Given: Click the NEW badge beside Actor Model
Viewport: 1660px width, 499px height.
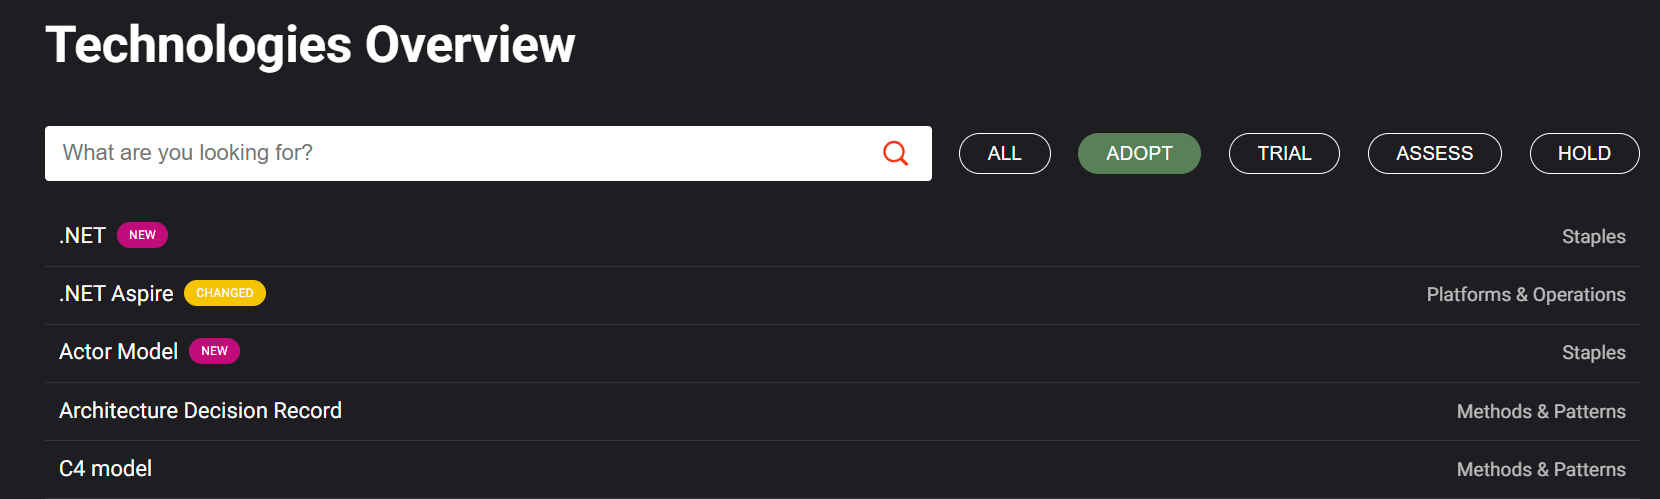Looking at the screenshot, I should tap(214, 351).
